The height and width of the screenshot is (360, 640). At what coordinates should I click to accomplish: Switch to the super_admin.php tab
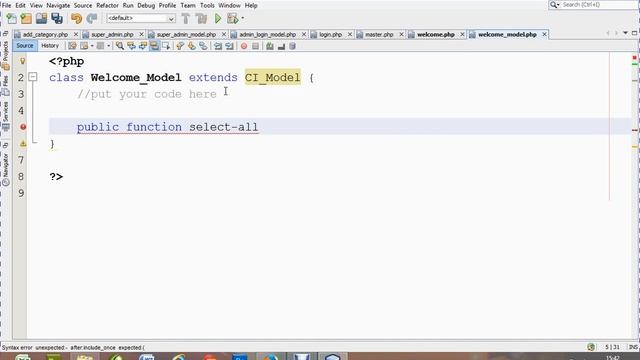tap(112, 35)
